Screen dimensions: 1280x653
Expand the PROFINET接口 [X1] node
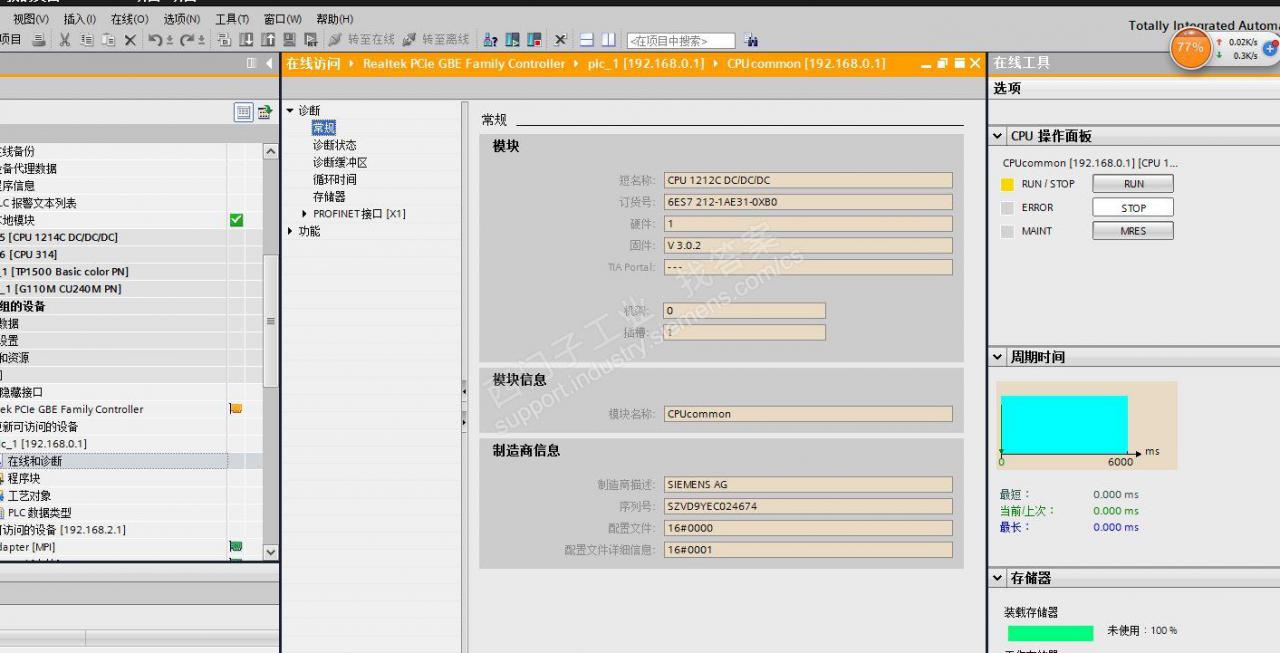[304, 213]
